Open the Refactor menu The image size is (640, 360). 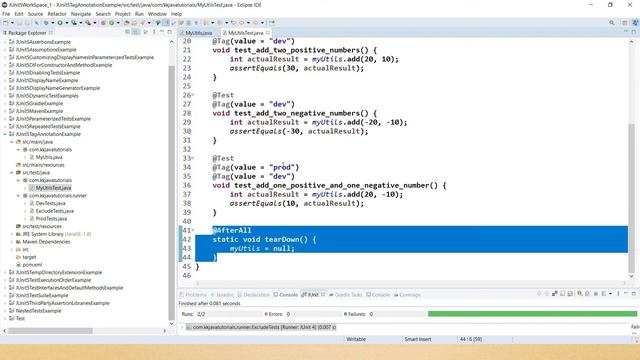[x=57, y=14]
